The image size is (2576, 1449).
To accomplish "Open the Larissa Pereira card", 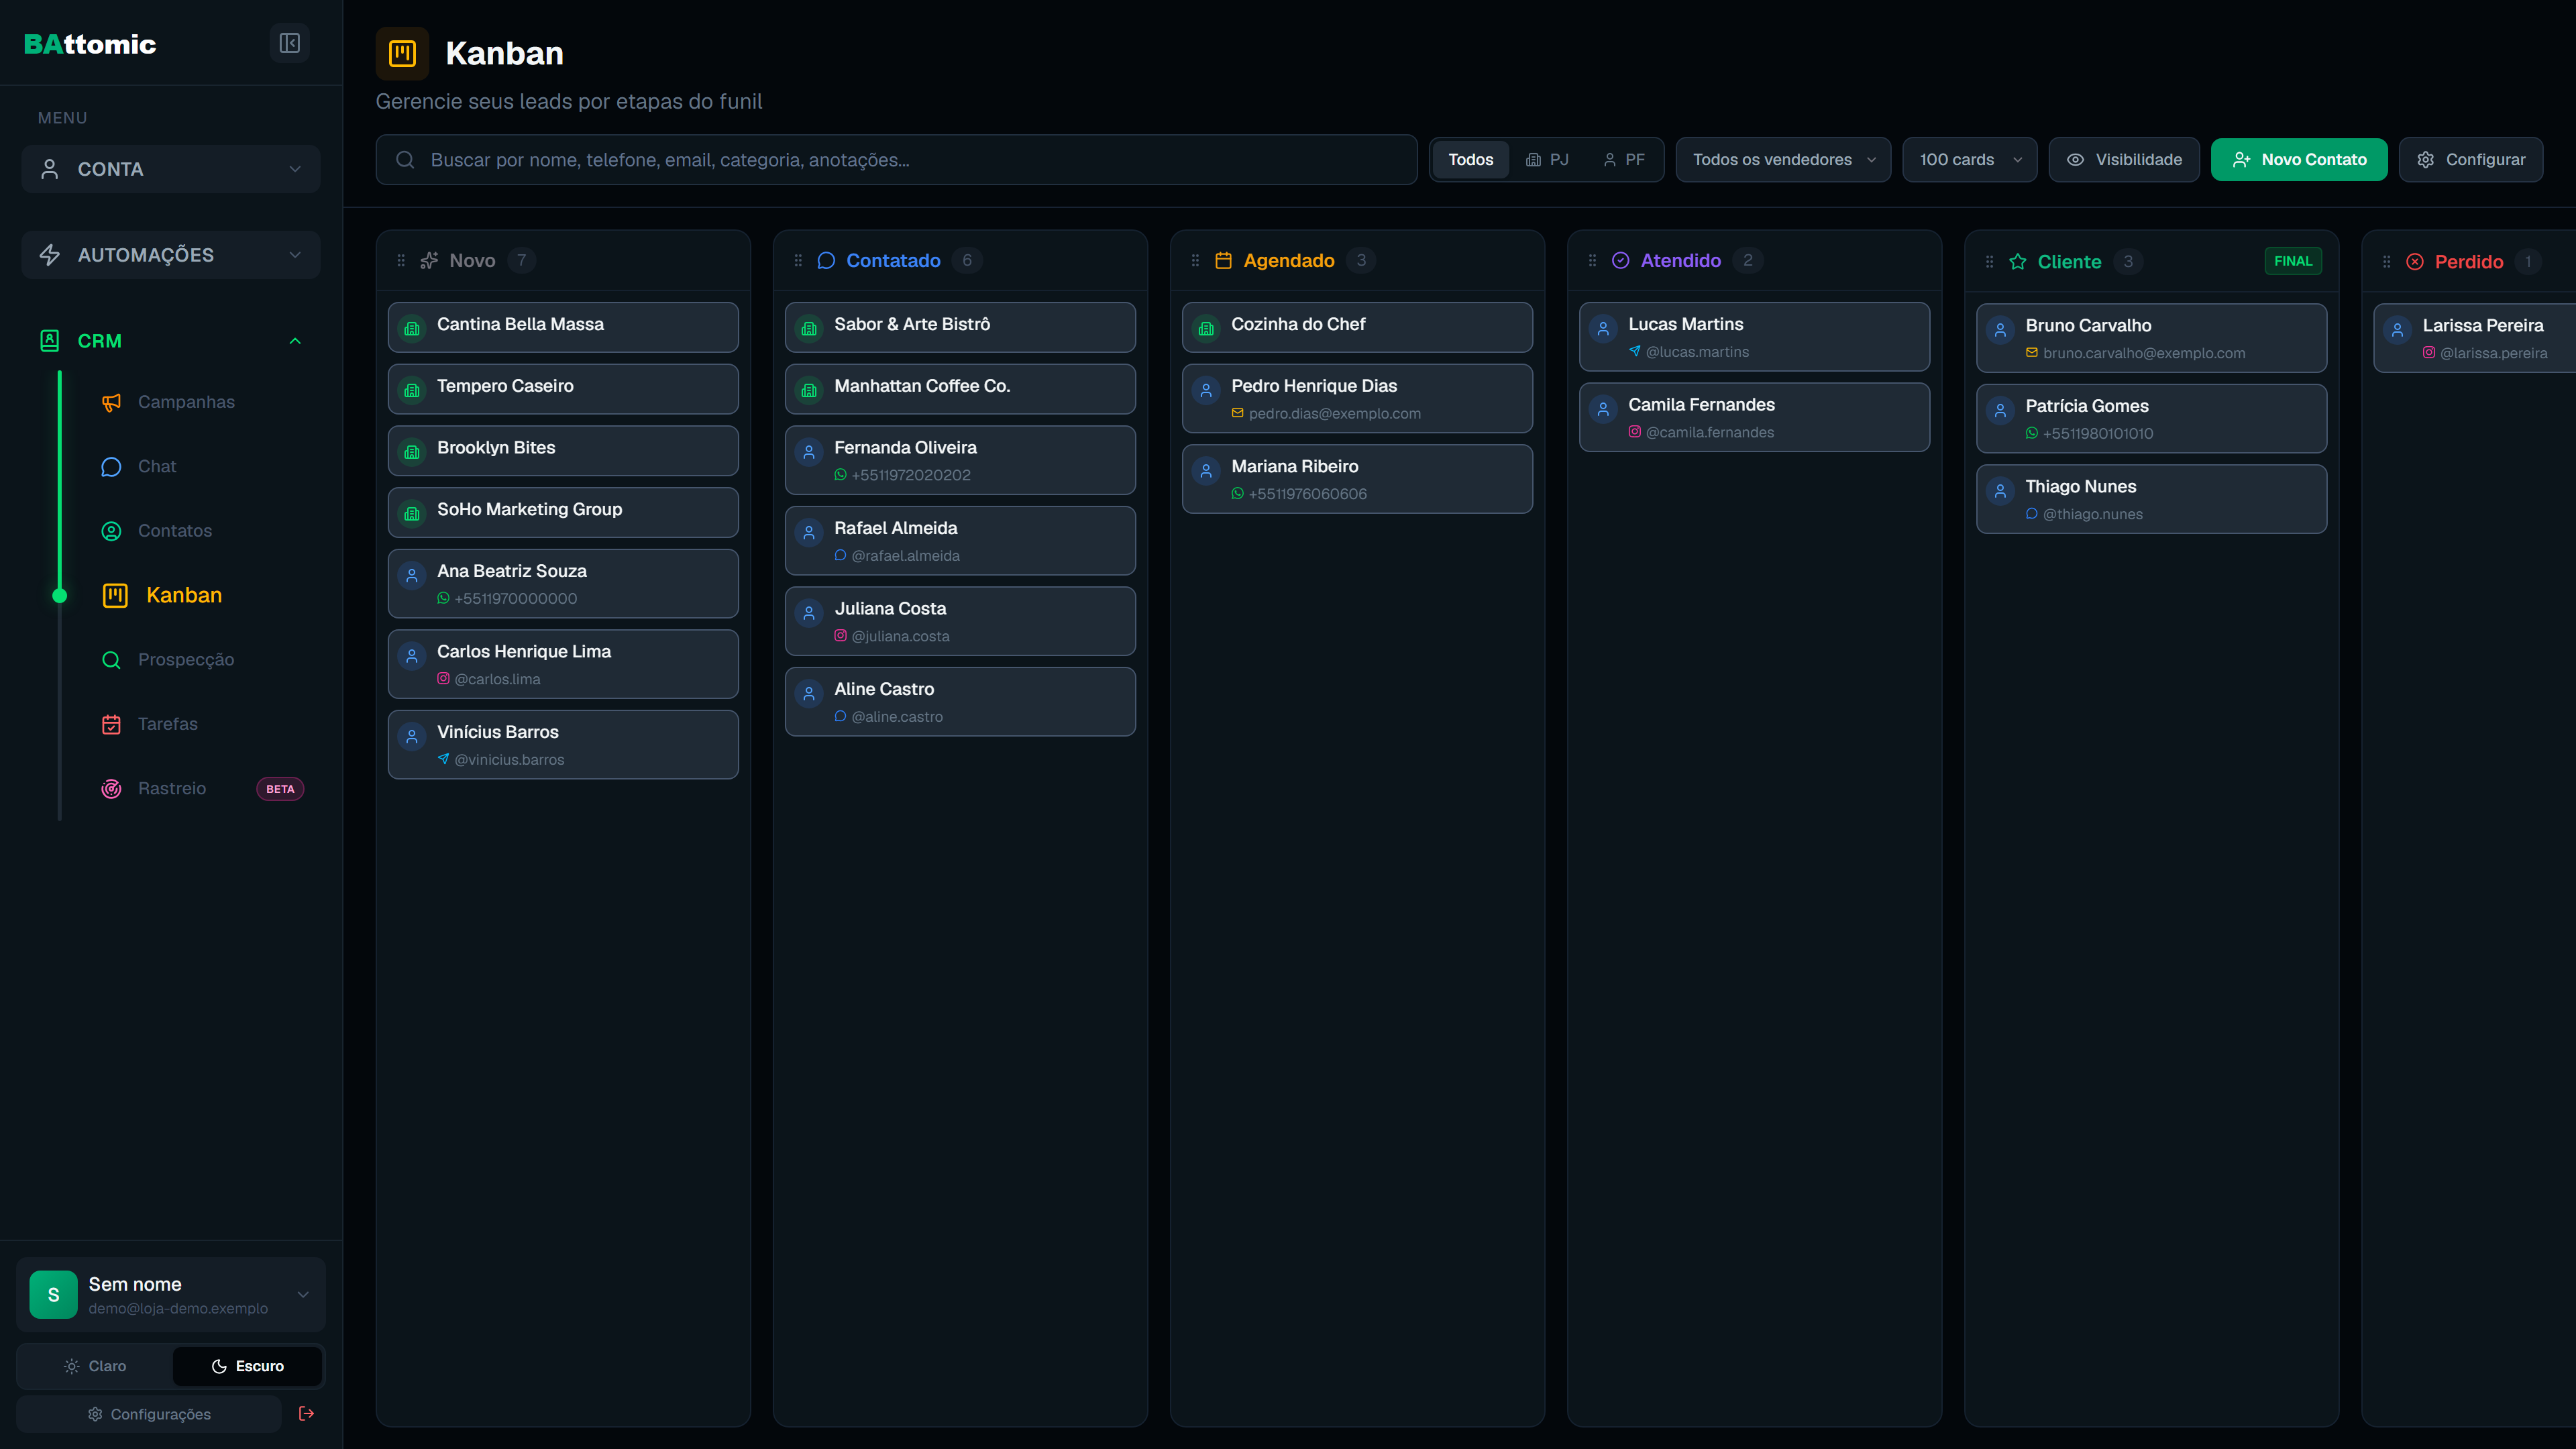I will click(x=2474, y=338).
